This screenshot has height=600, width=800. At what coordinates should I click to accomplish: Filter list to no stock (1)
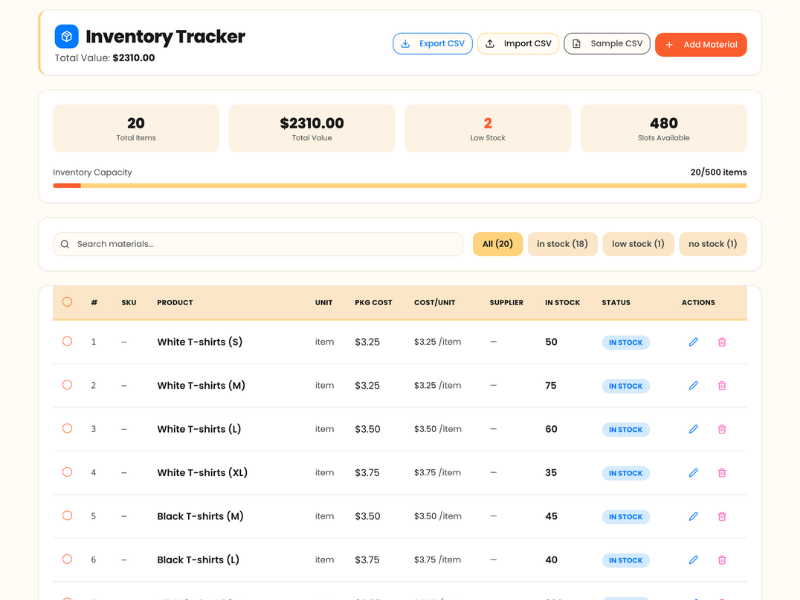(713, 244)
